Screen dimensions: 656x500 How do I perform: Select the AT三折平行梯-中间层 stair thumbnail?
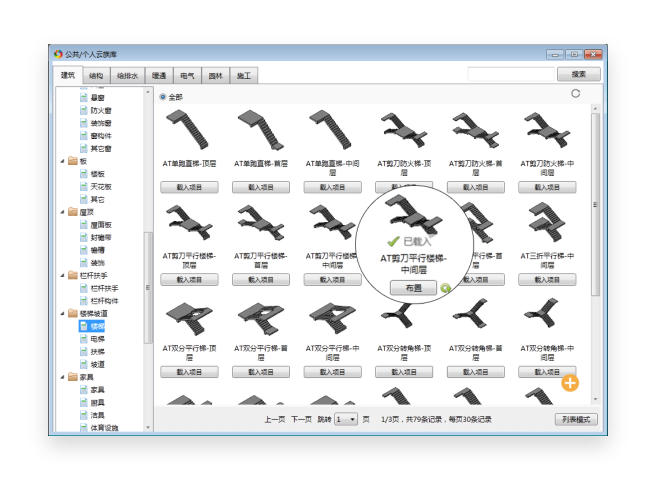(547, 222)
